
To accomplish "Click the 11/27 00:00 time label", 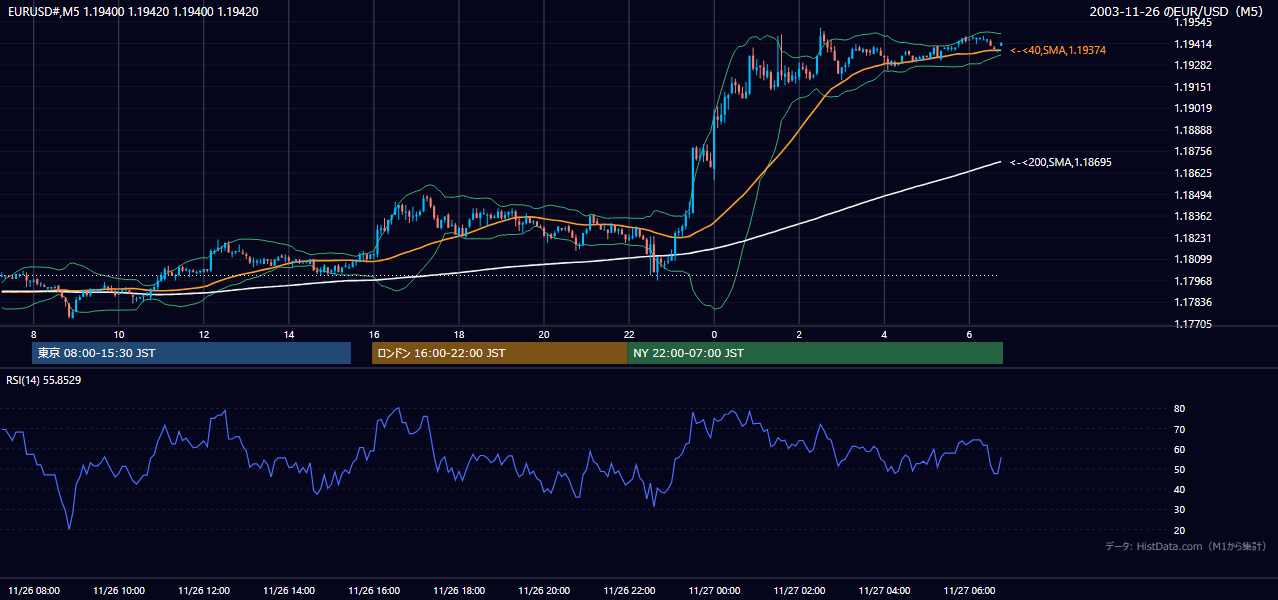I will tap(714, 591).
